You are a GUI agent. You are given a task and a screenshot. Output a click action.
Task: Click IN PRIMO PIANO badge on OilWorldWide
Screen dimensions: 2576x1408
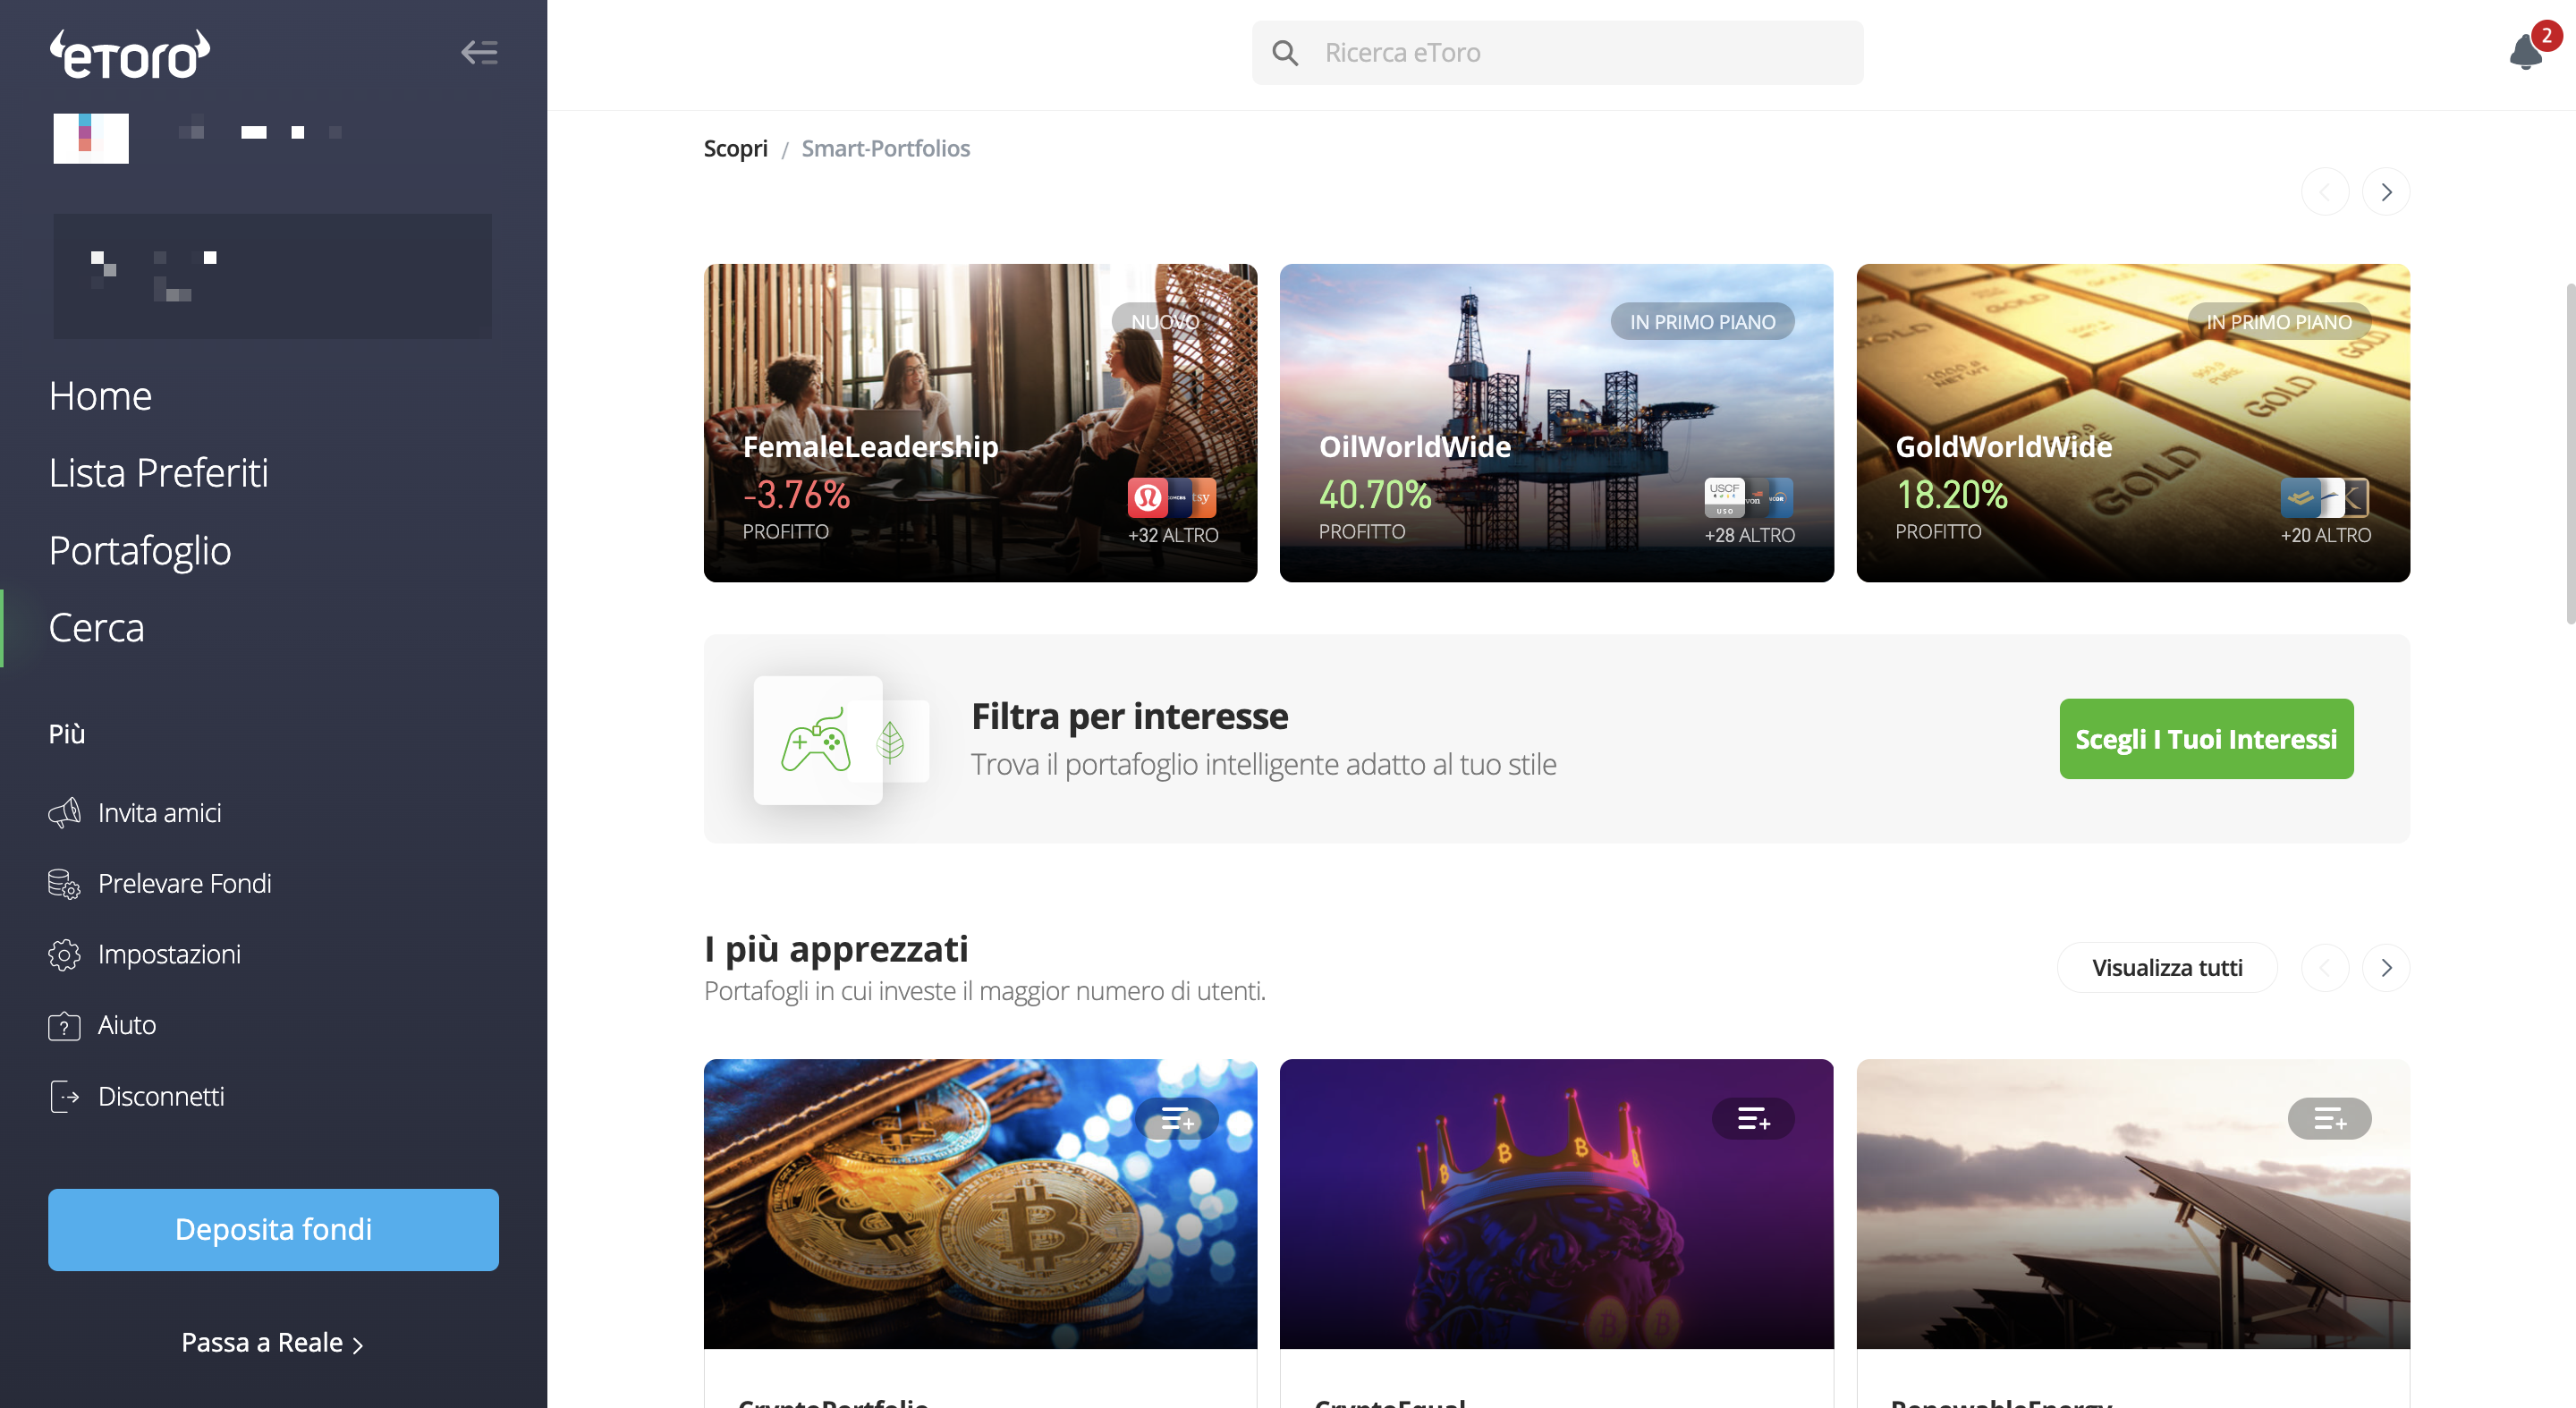pos(1703,322)
